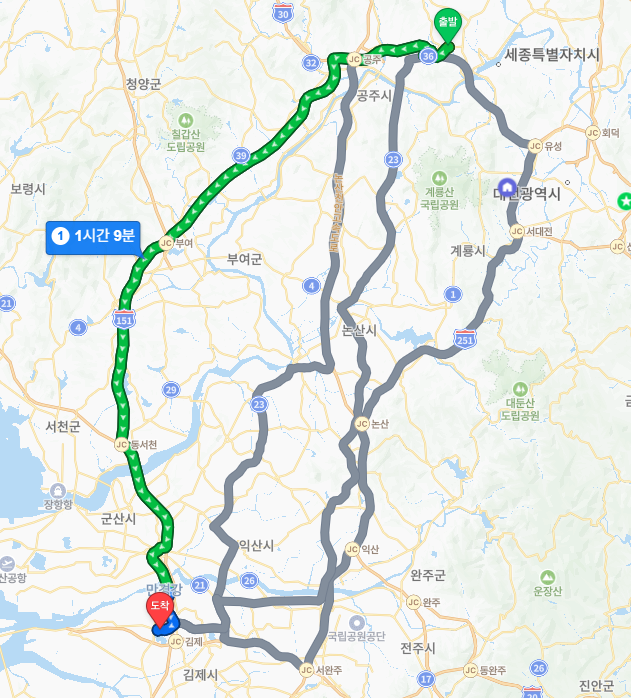Click the green 출발 start marker

448,24
